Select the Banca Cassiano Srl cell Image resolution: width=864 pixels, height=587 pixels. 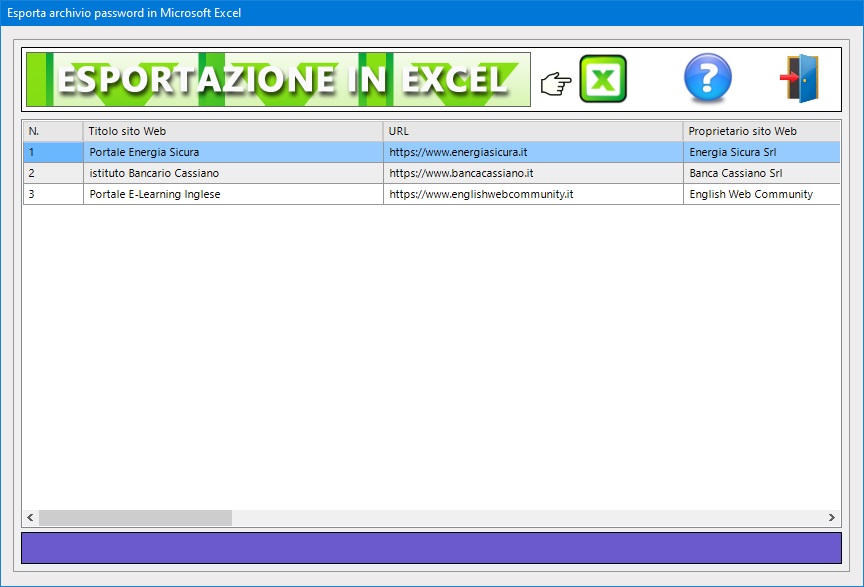[x=762, y=173]
